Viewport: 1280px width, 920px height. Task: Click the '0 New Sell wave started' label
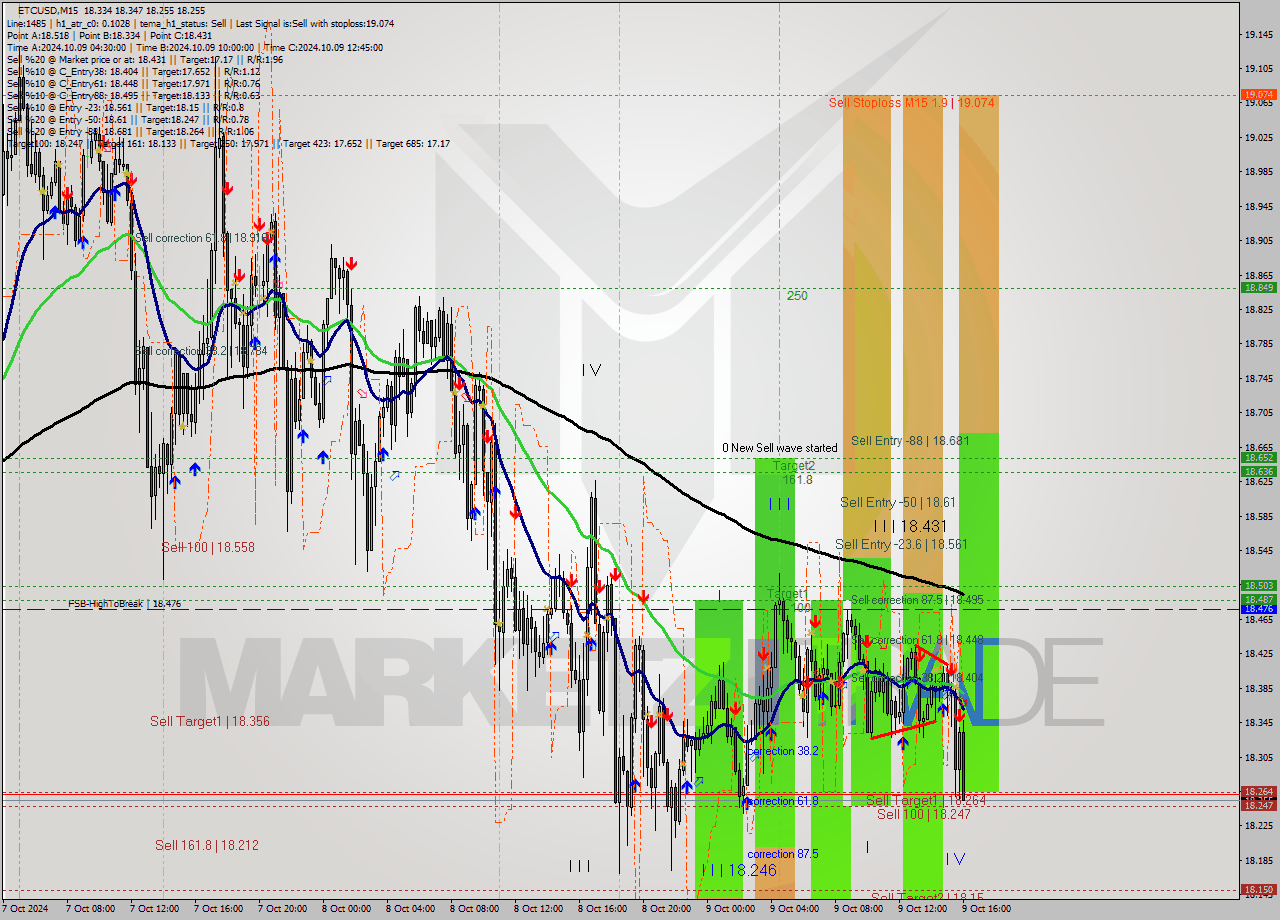click(780, 448)
